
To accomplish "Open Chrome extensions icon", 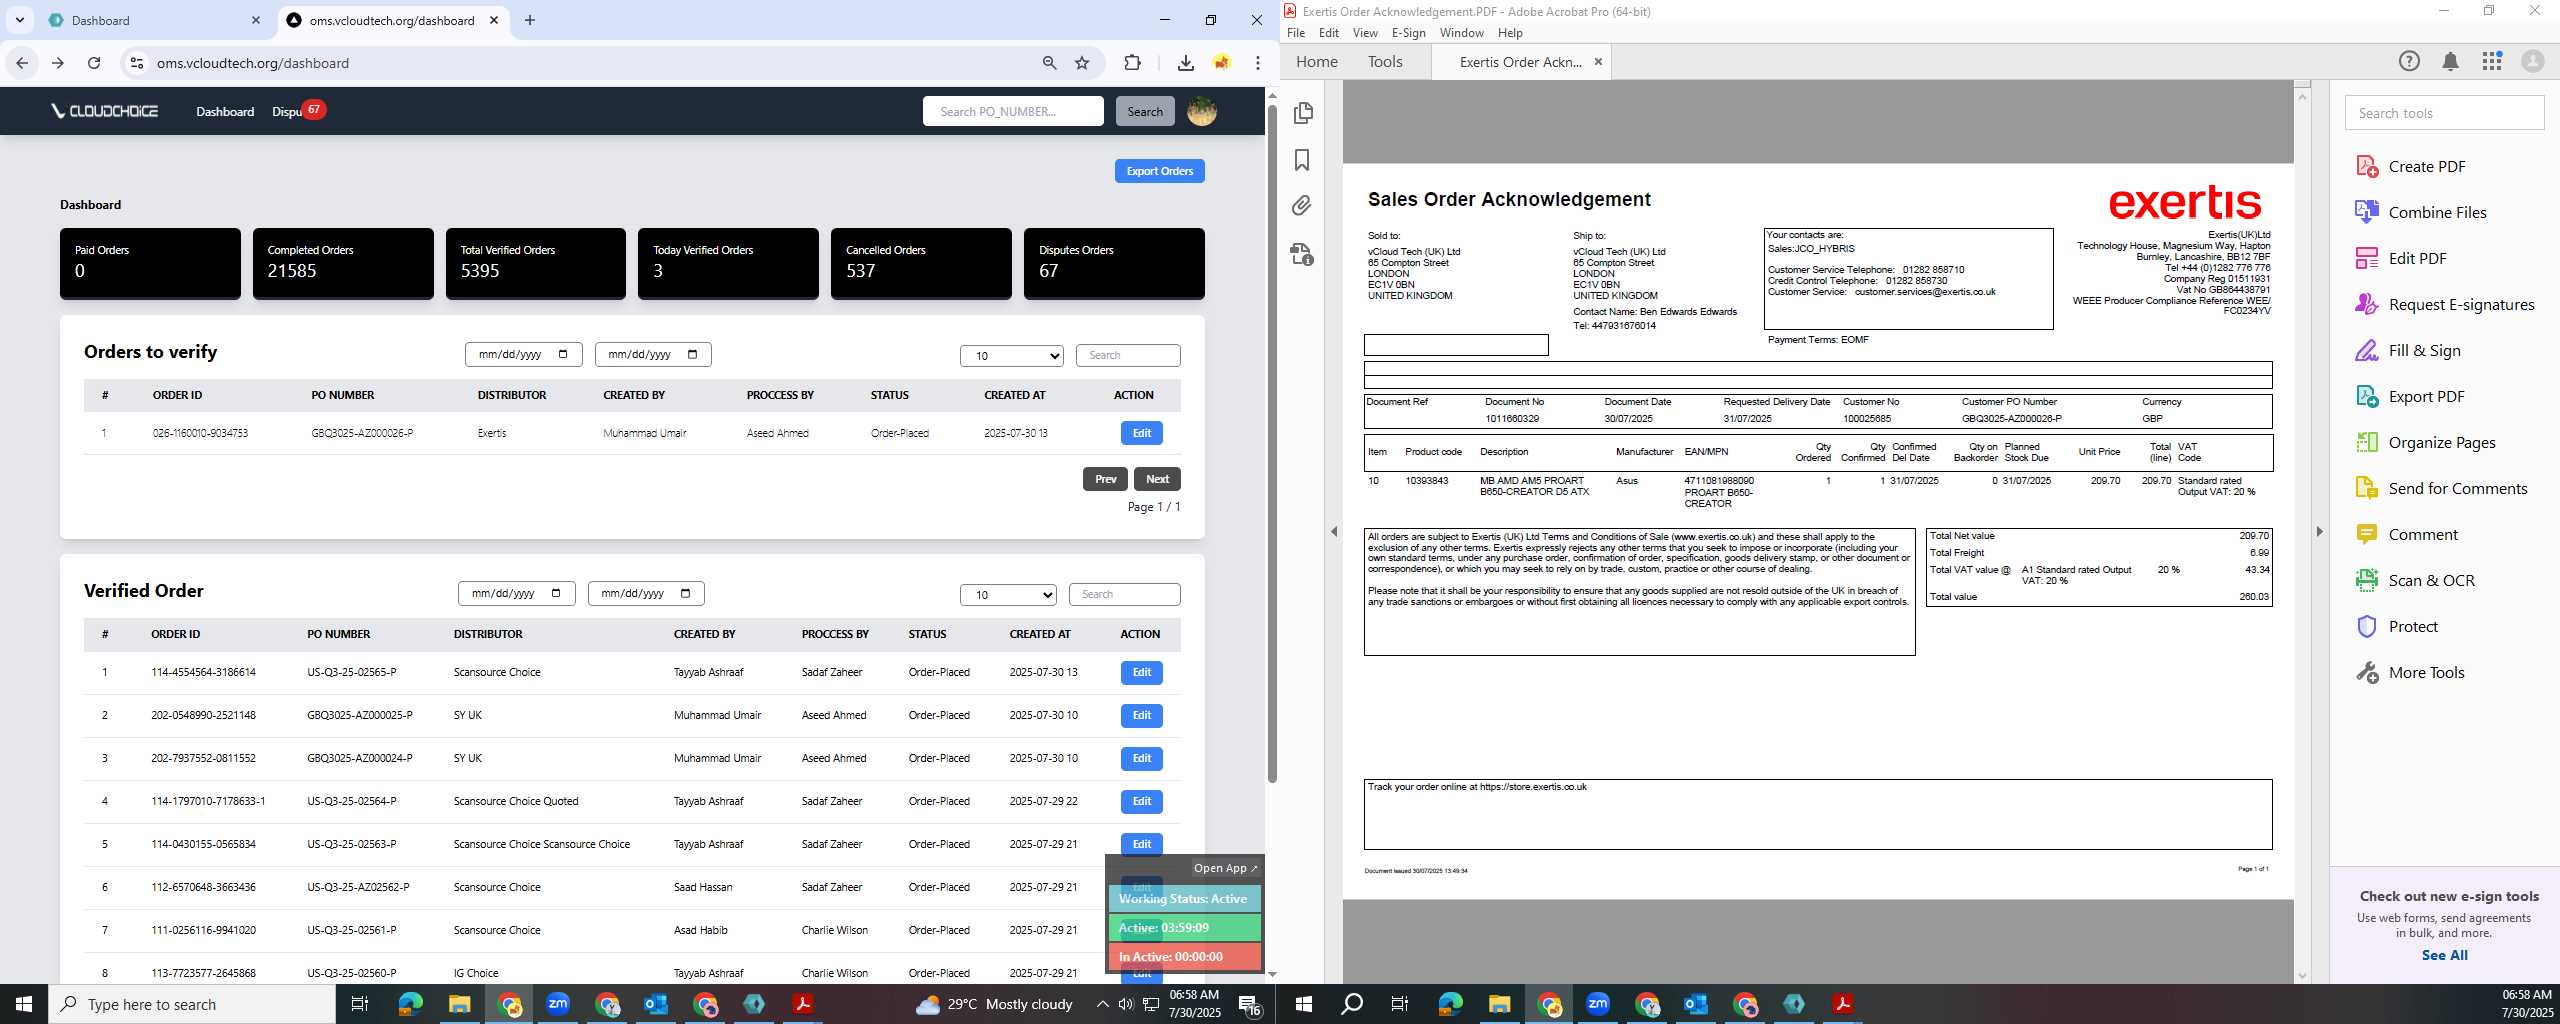I will 1132,63.
